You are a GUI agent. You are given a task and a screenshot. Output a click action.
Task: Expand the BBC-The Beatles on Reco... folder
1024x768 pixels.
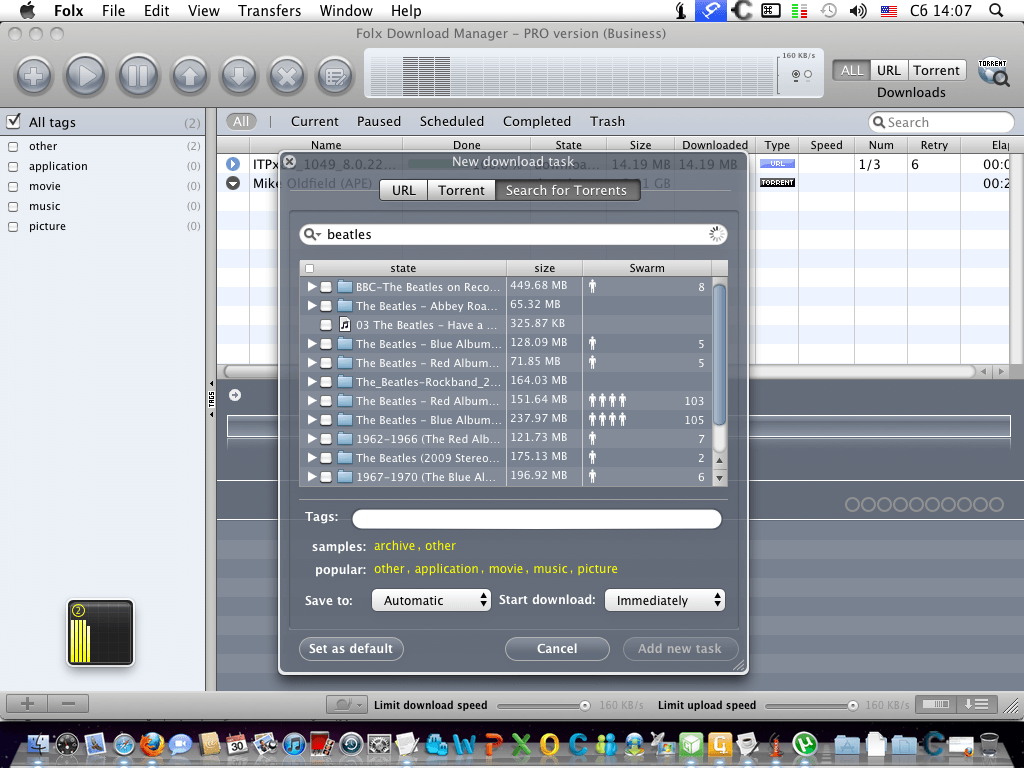312,286
